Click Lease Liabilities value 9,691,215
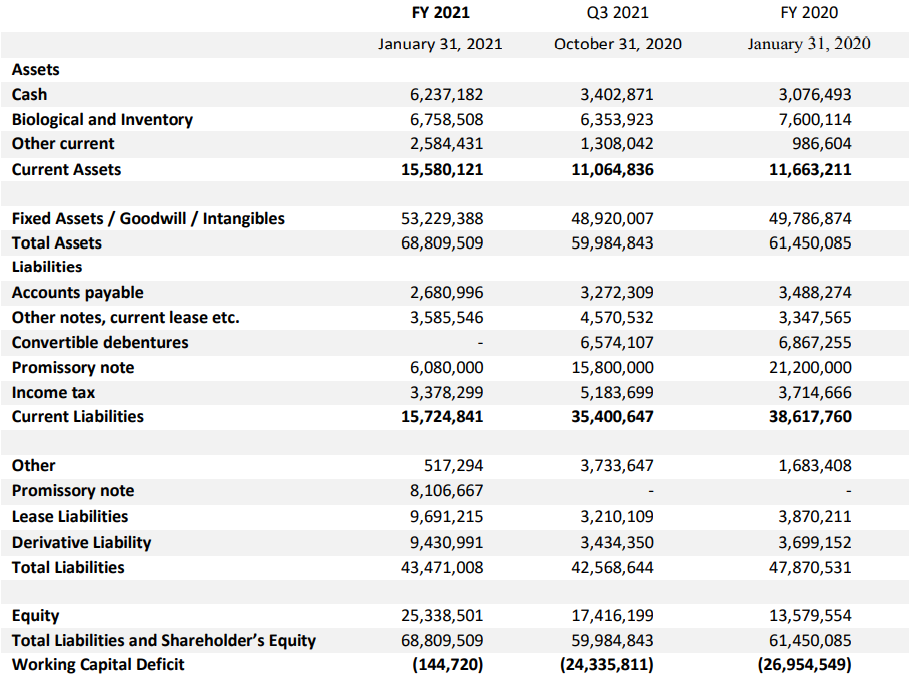Viewport: 911px width, 687px height. (x=446, y=516)
